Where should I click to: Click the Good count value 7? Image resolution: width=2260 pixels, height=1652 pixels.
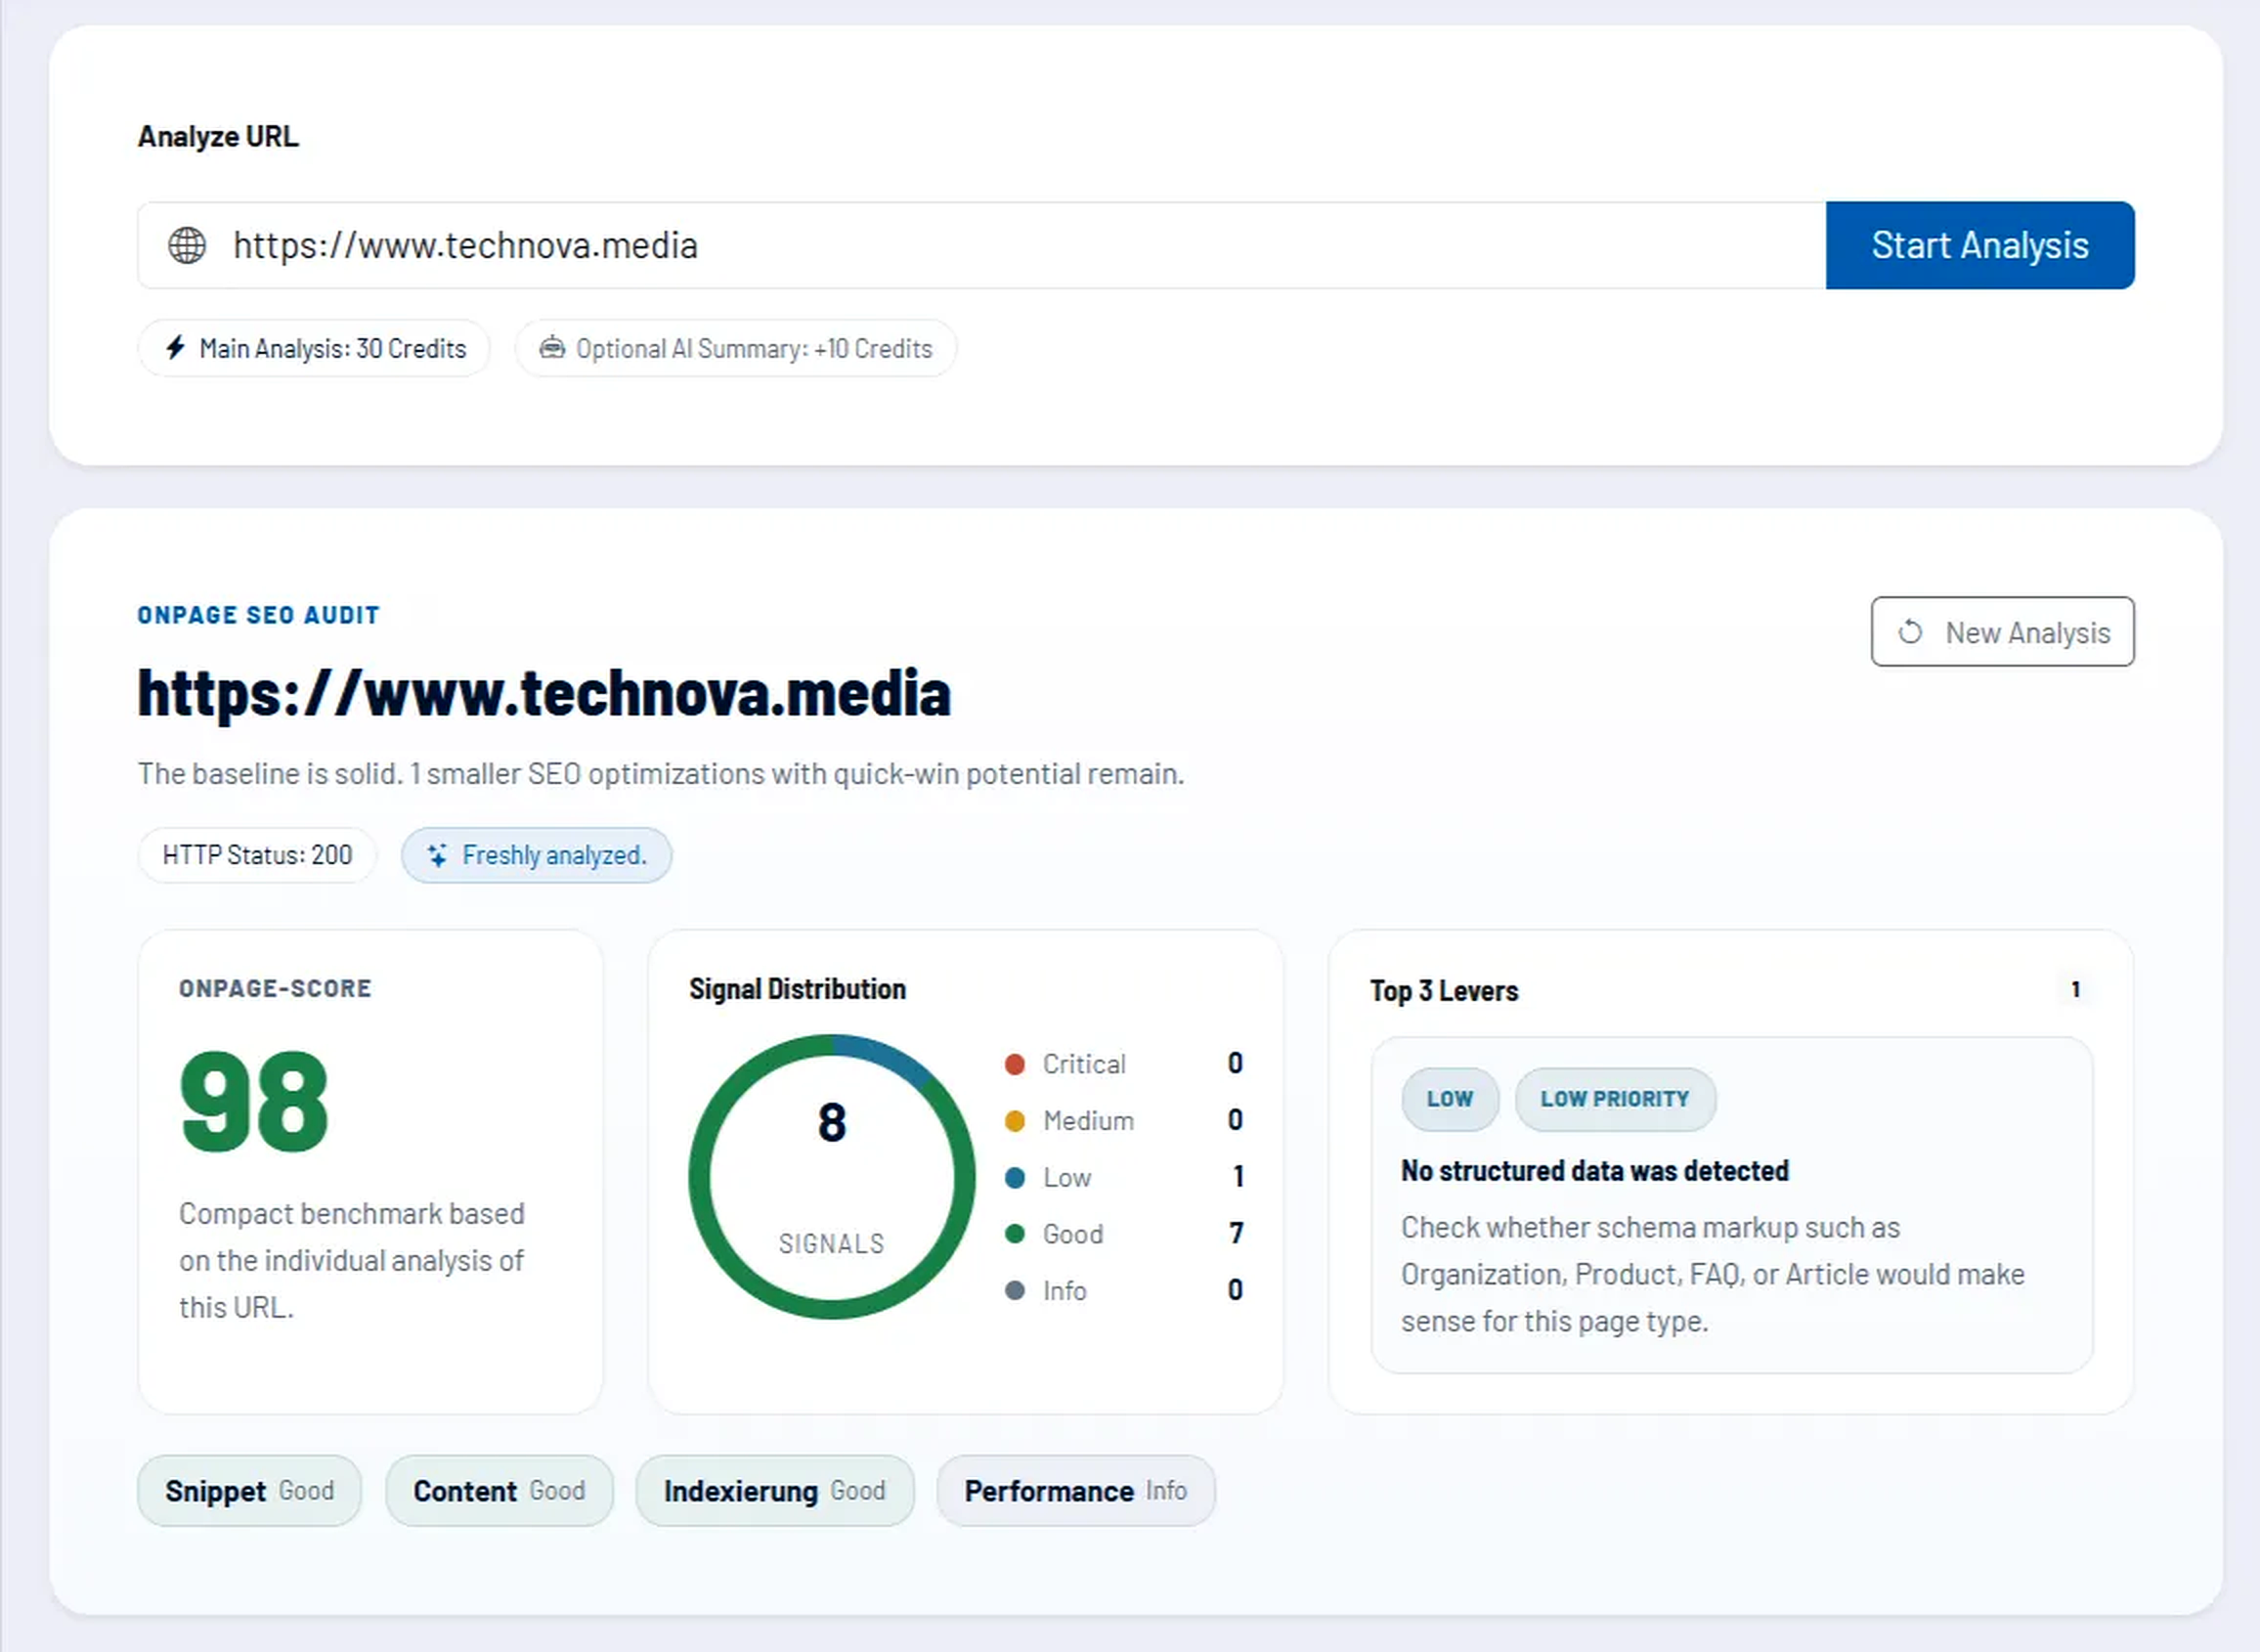click(x=1236, y=1233)
